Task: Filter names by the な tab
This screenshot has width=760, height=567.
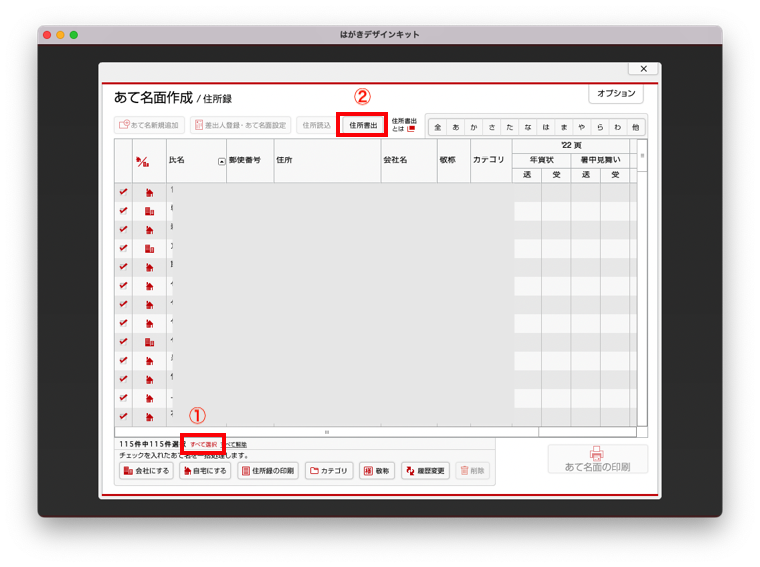Action: click(527, 127)
